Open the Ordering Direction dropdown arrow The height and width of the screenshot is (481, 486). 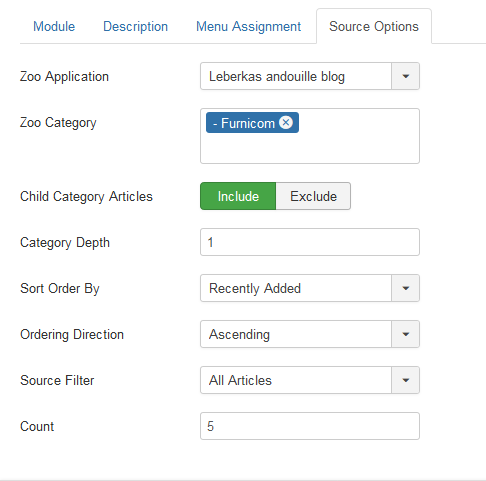point(405,334)
